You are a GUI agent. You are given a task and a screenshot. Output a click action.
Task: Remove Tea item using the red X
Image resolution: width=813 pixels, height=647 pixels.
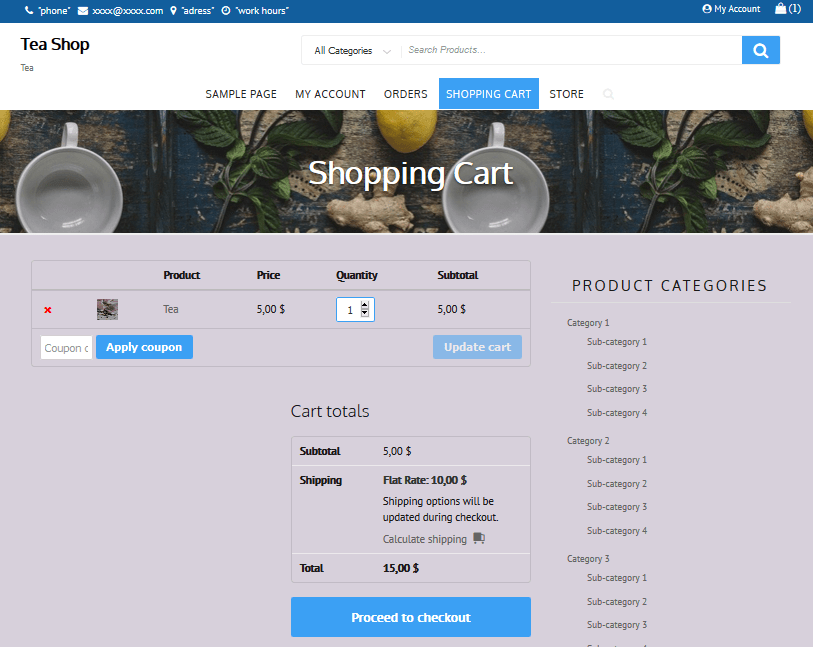coord(47,309)
